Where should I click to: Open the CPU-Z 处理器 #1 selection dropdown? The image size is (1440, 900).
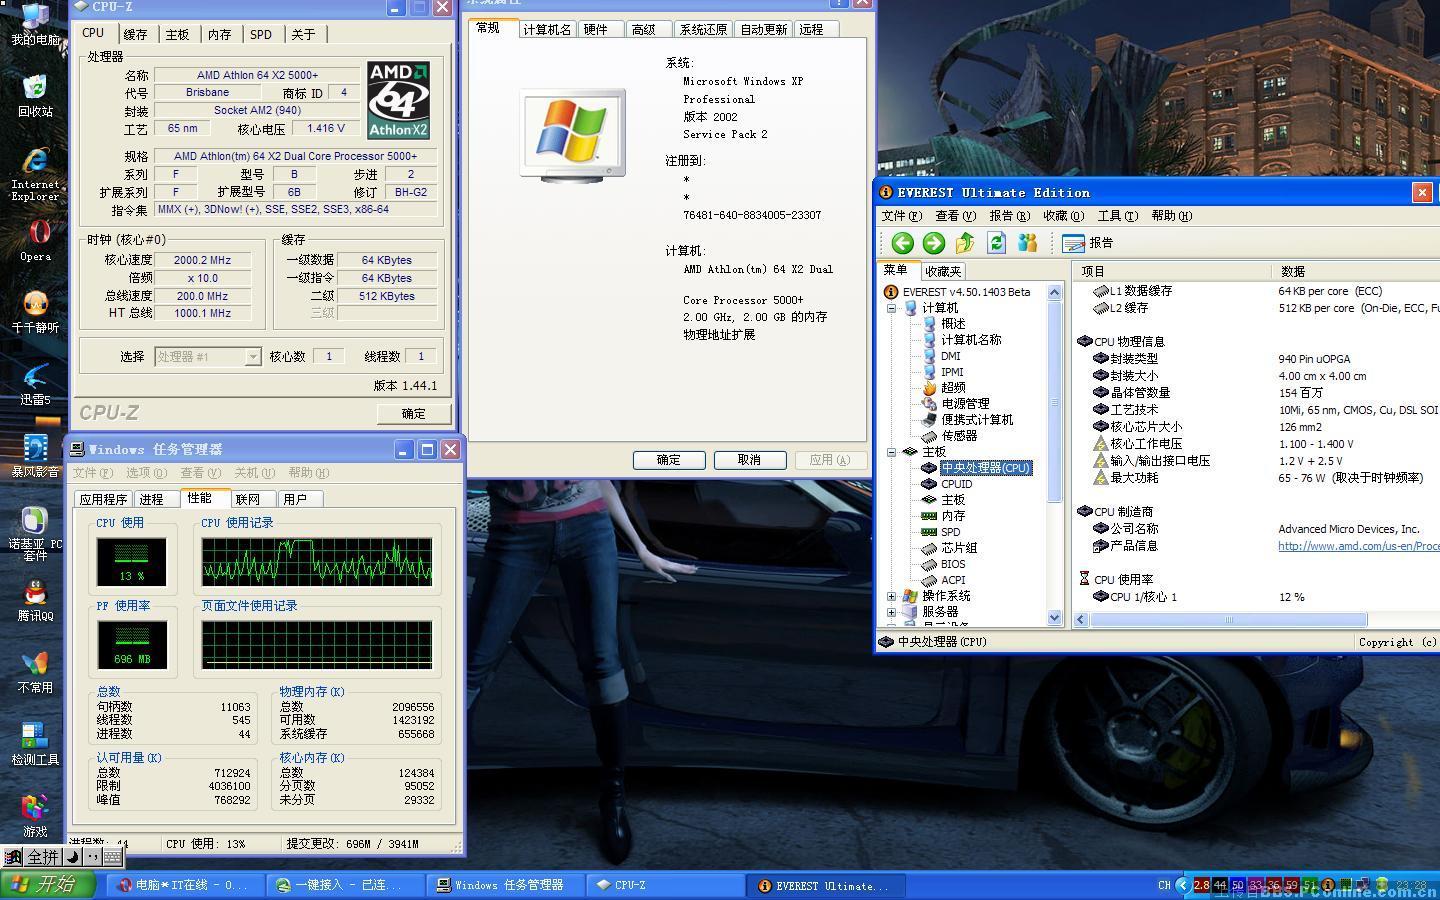point(253,357)
